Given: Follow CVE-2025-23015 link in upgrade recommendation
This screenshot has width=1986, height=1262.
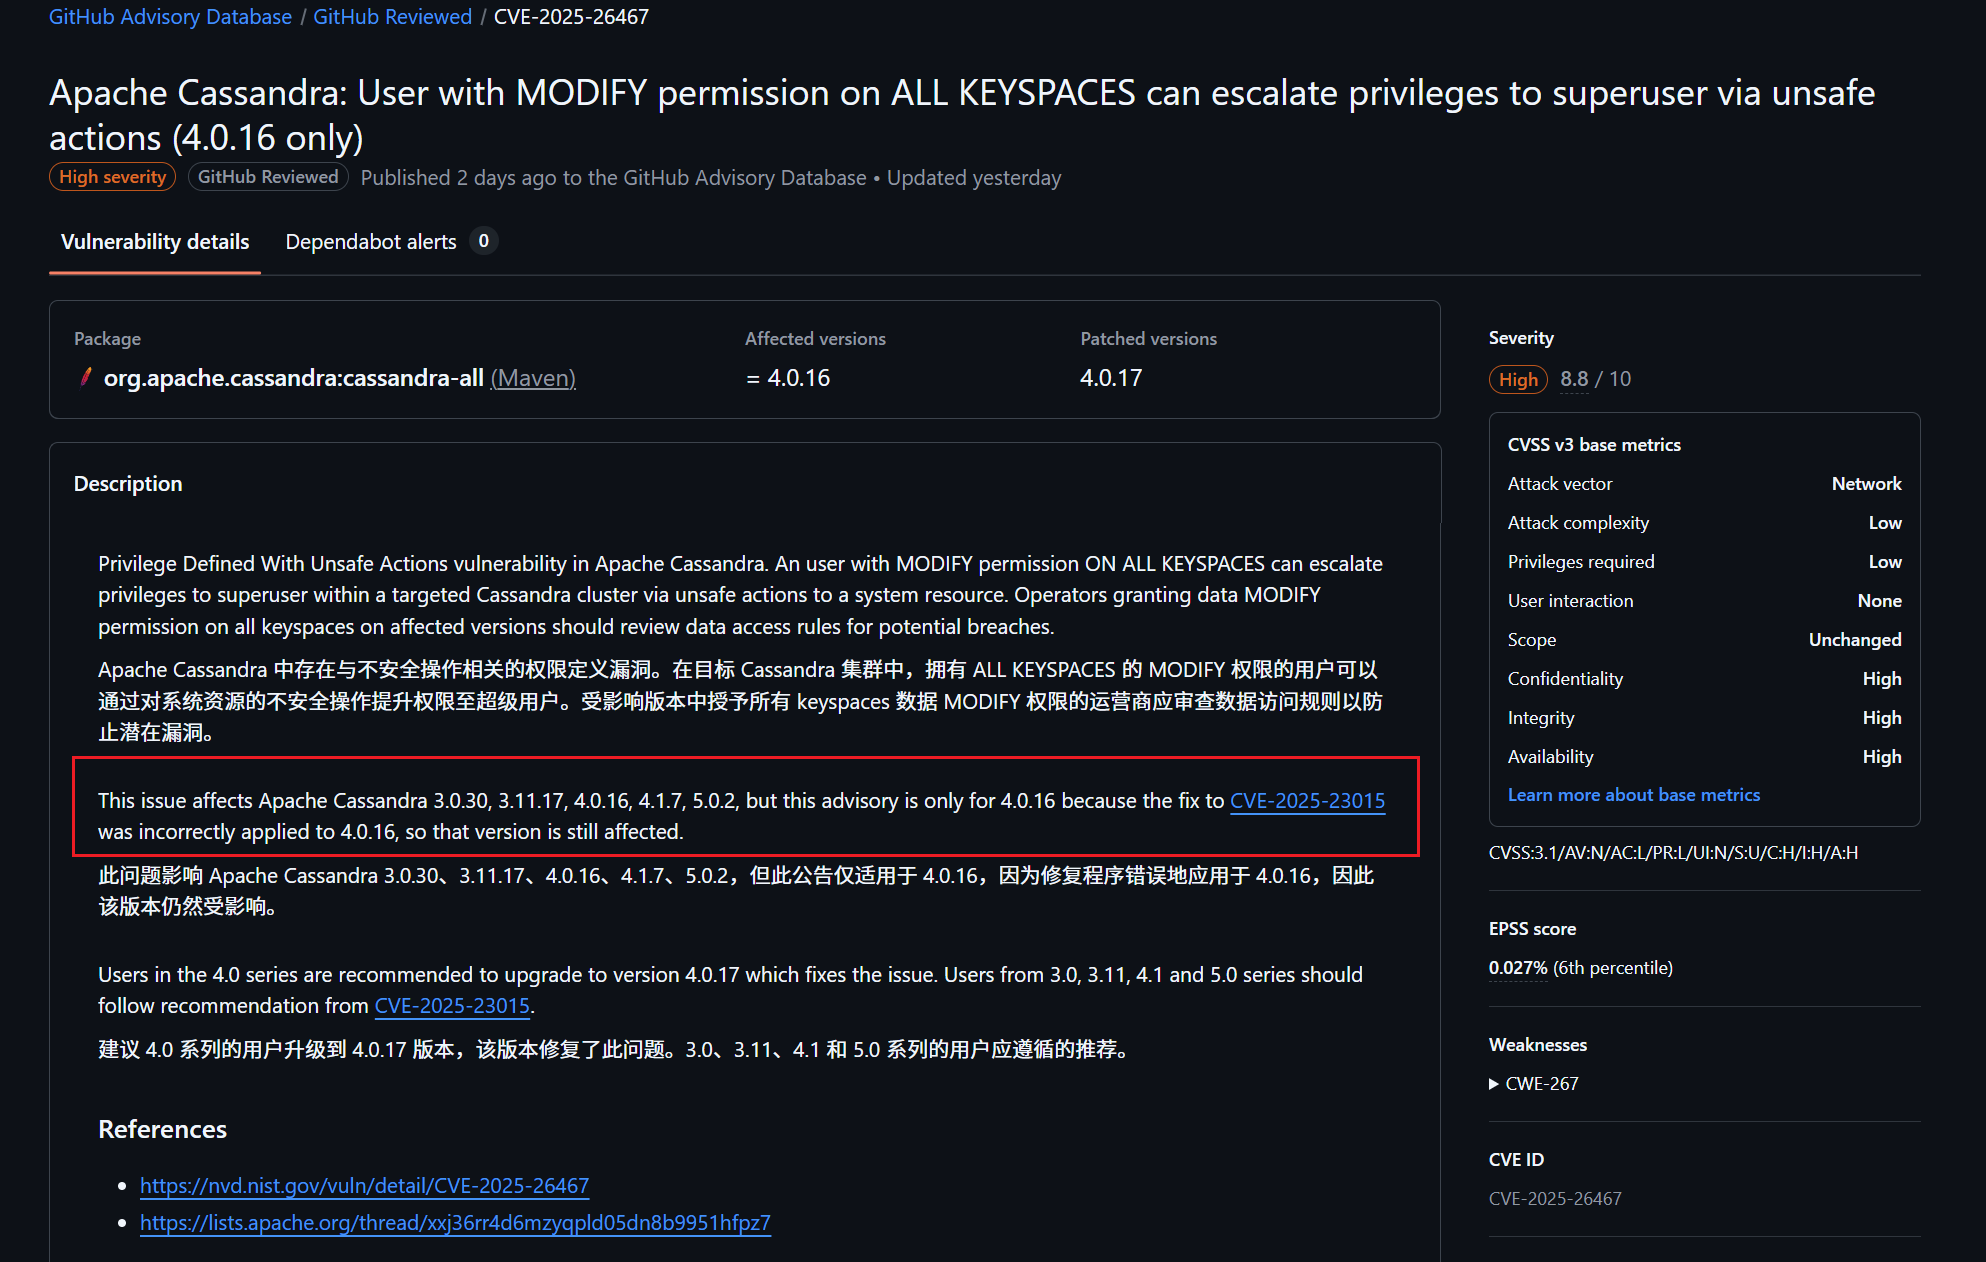Looking at the screenshot, I should 452,1006.
